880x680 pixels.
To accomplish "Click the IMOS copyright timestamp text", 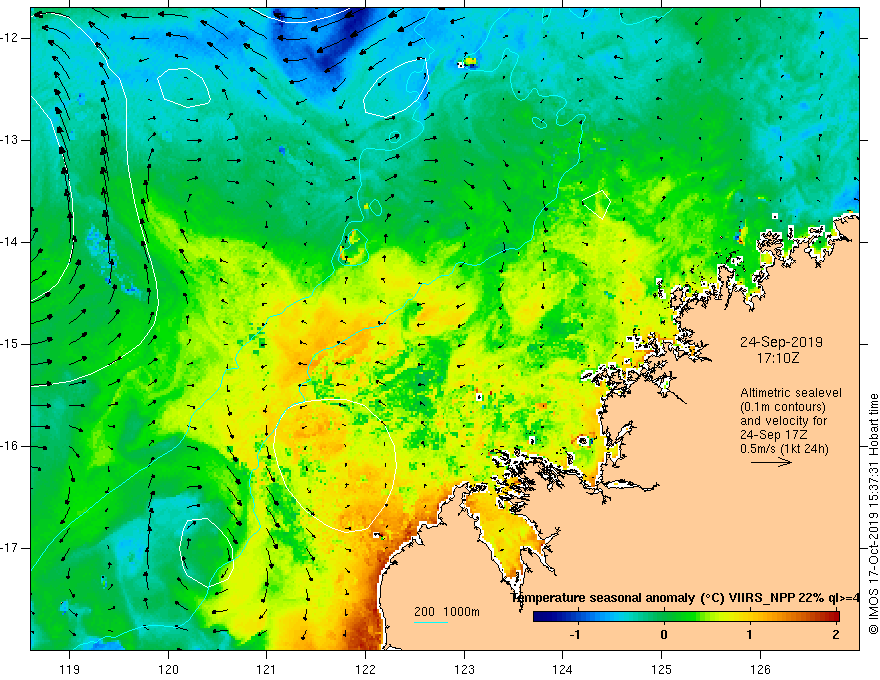I will click(x=873, y=514).
